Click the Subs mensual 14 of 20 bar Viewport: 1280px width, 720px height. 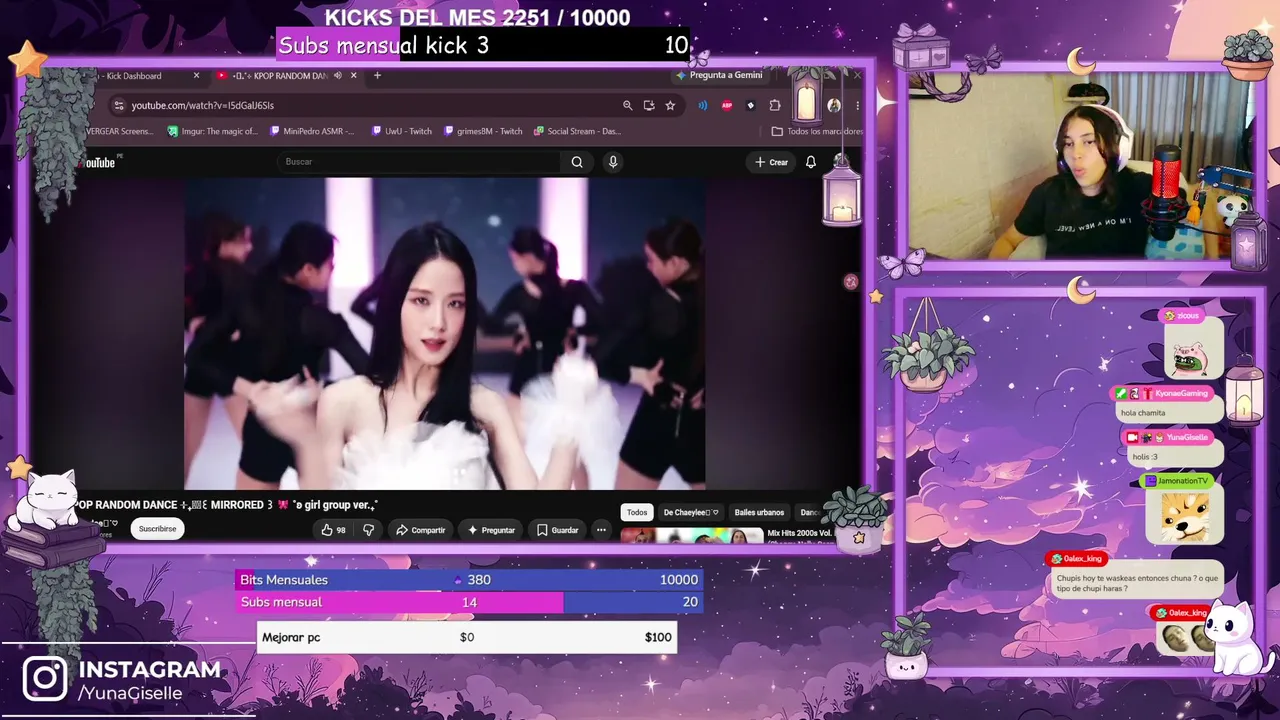click(469, 602)
